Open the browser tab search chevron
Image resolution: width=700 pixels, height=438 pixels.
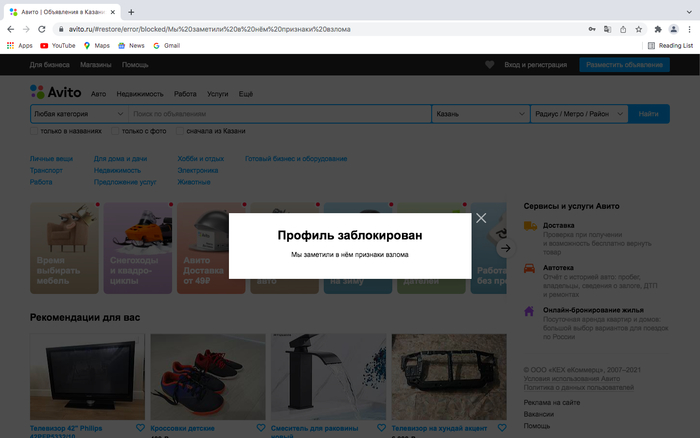point(689,12)
